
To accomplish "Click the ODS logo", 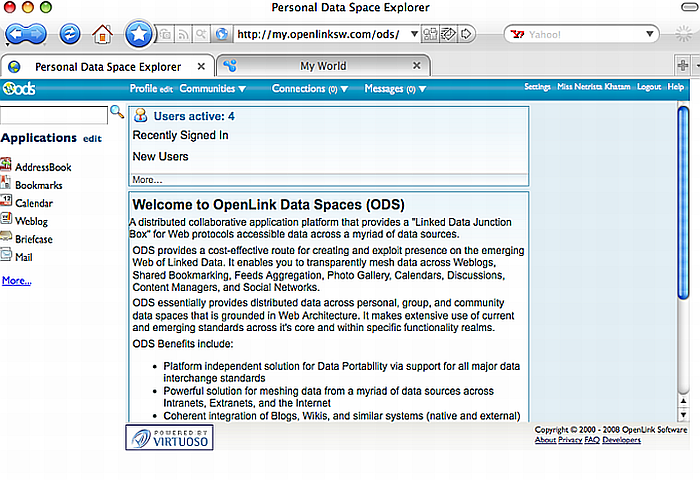I will click(x=20, y=89).
